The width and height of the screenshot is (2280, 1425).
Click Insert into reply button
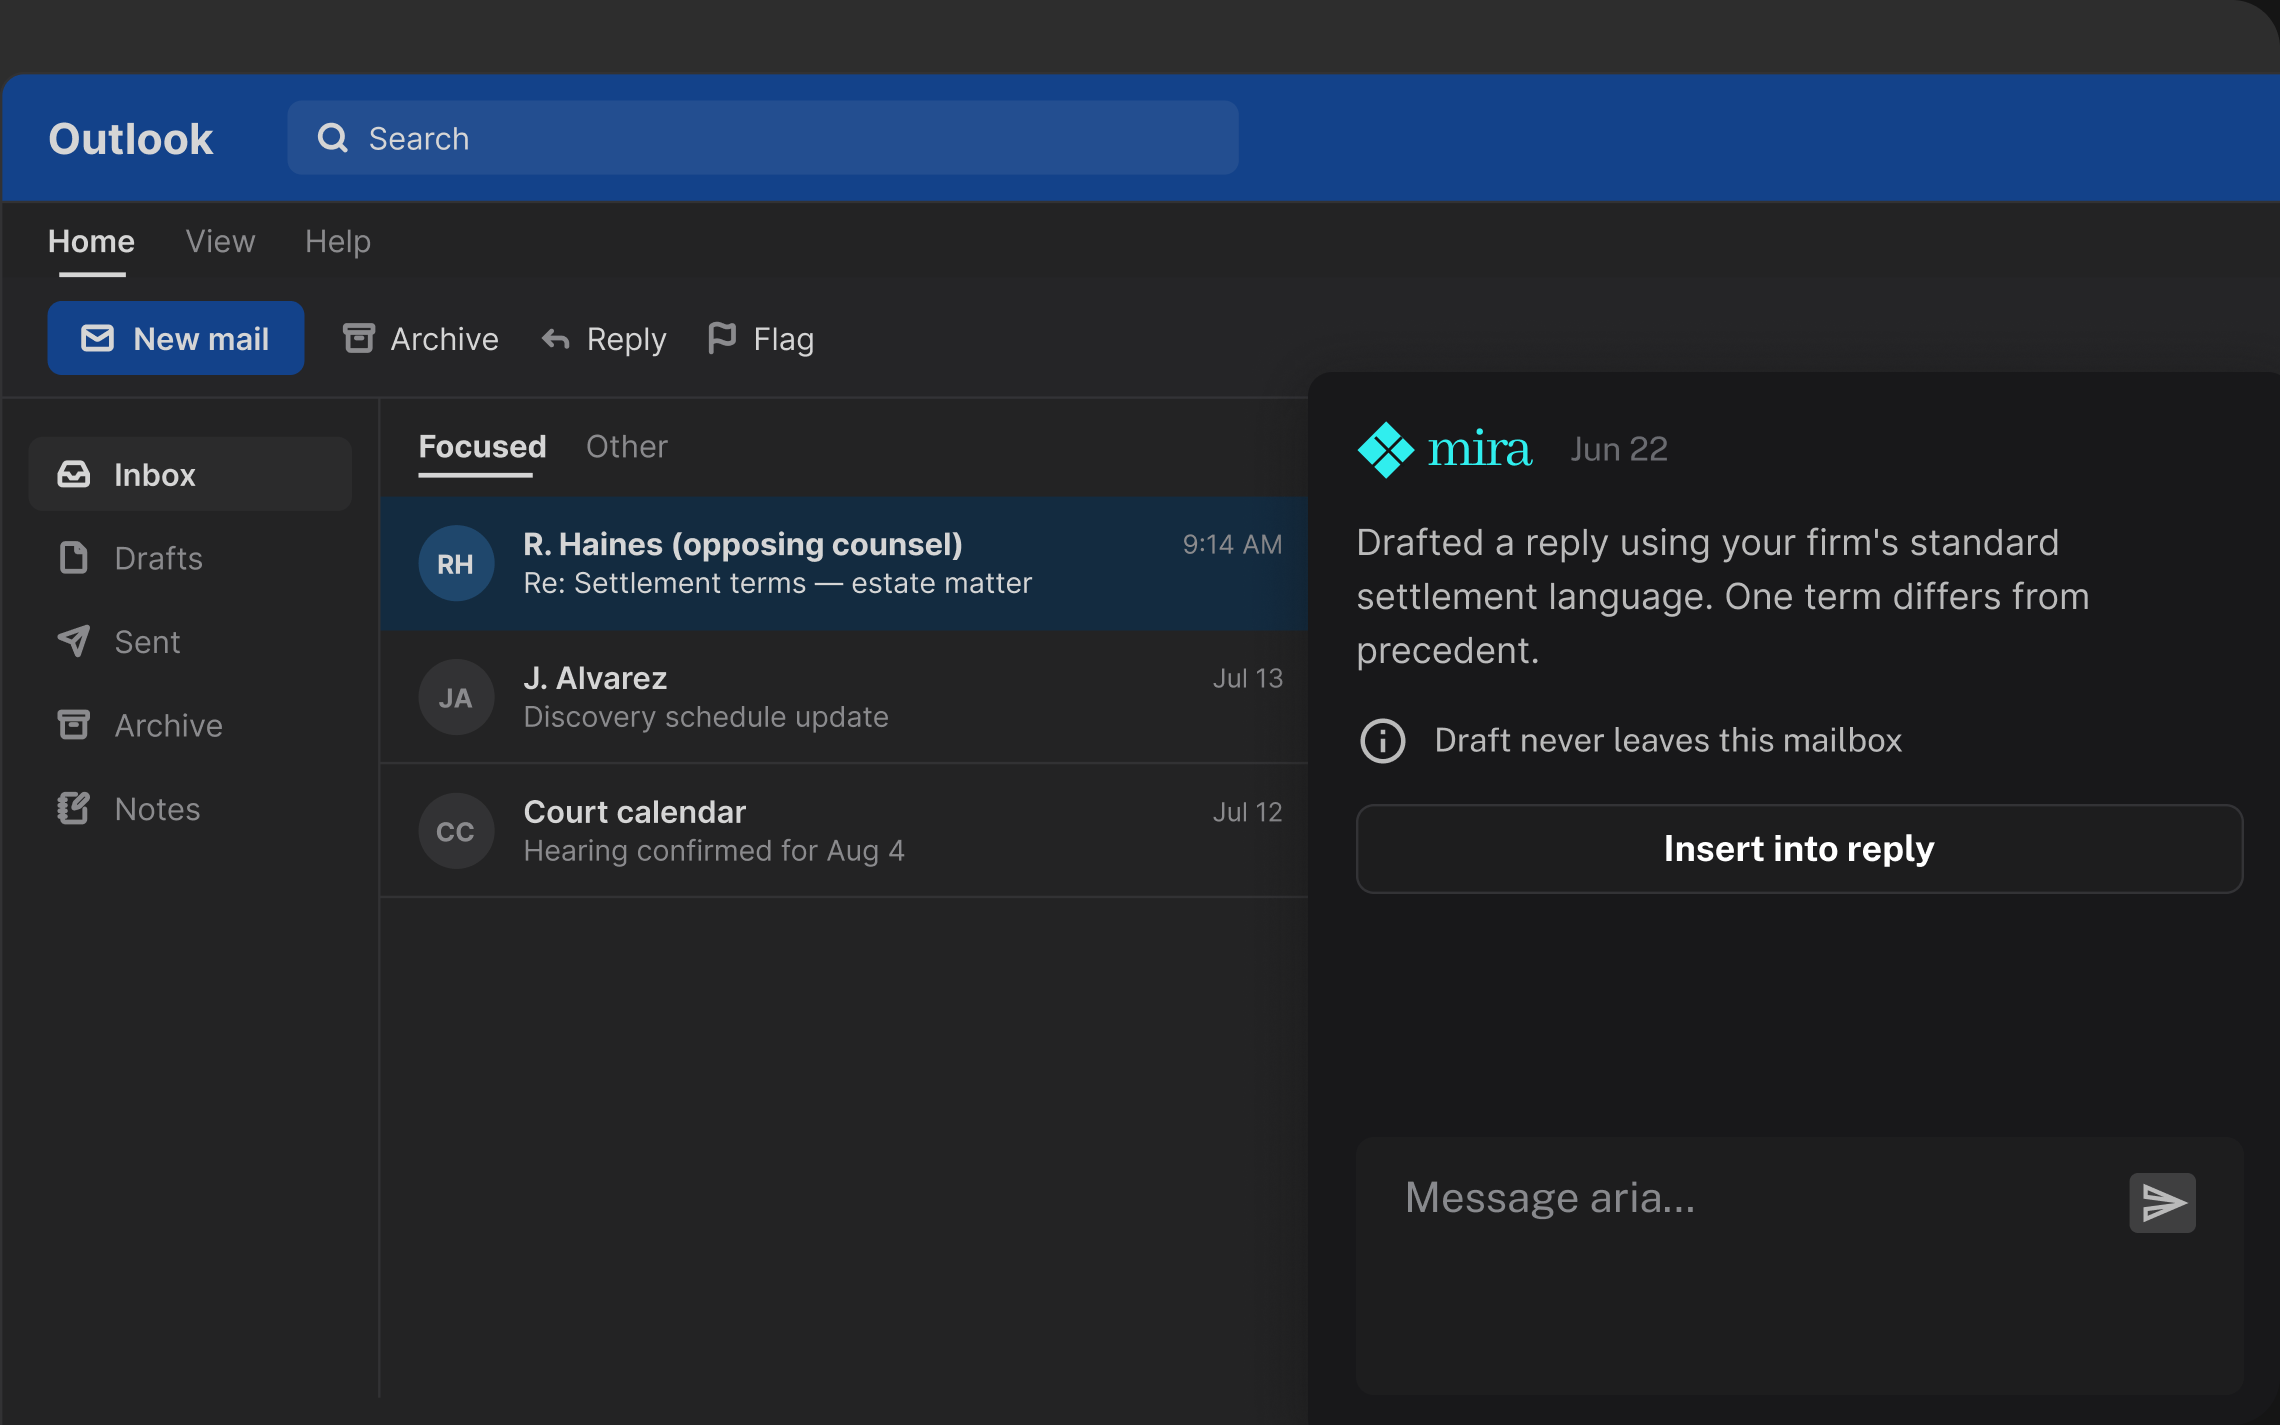tap(1799, 849)
